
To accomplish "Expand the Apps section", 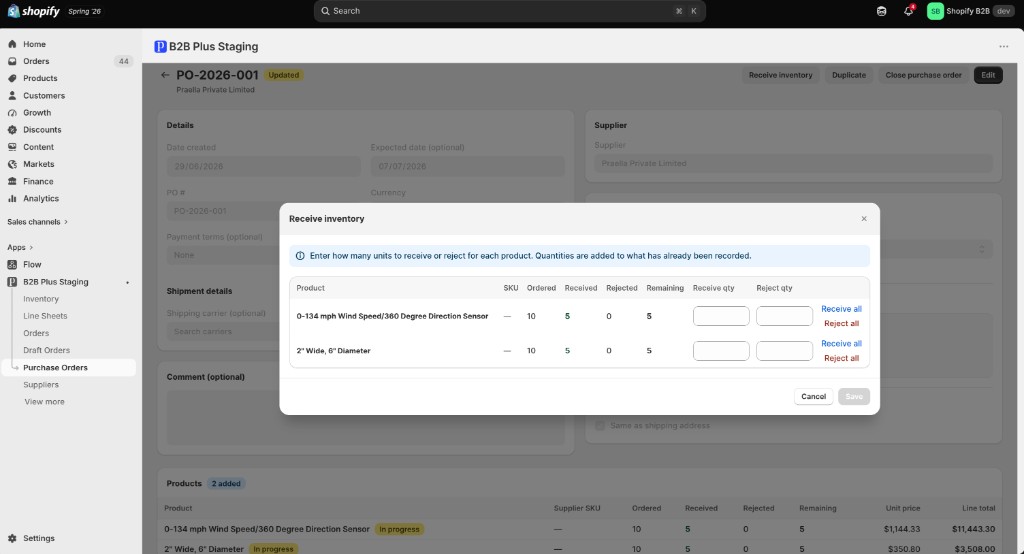I will (x=20, y=248).
